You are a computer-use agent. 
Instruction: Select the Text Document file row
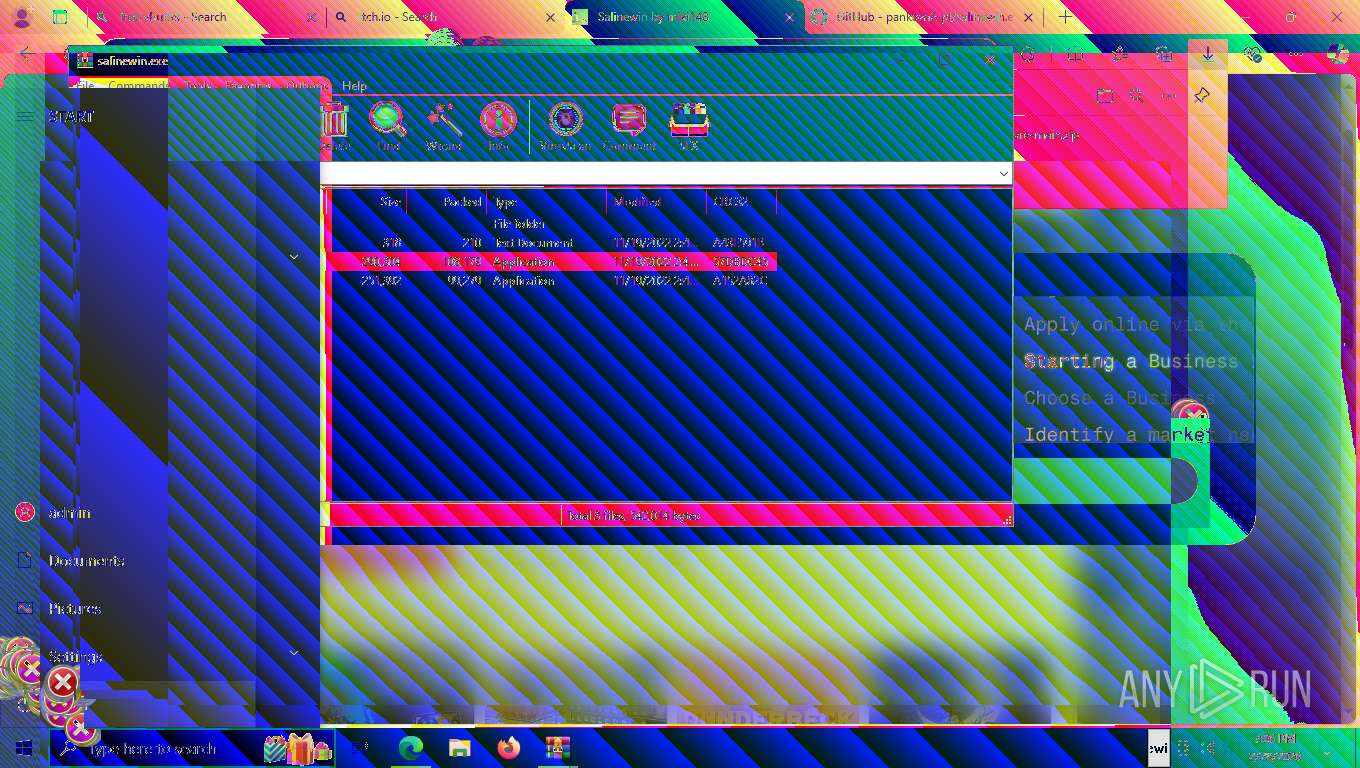(553, 243)
